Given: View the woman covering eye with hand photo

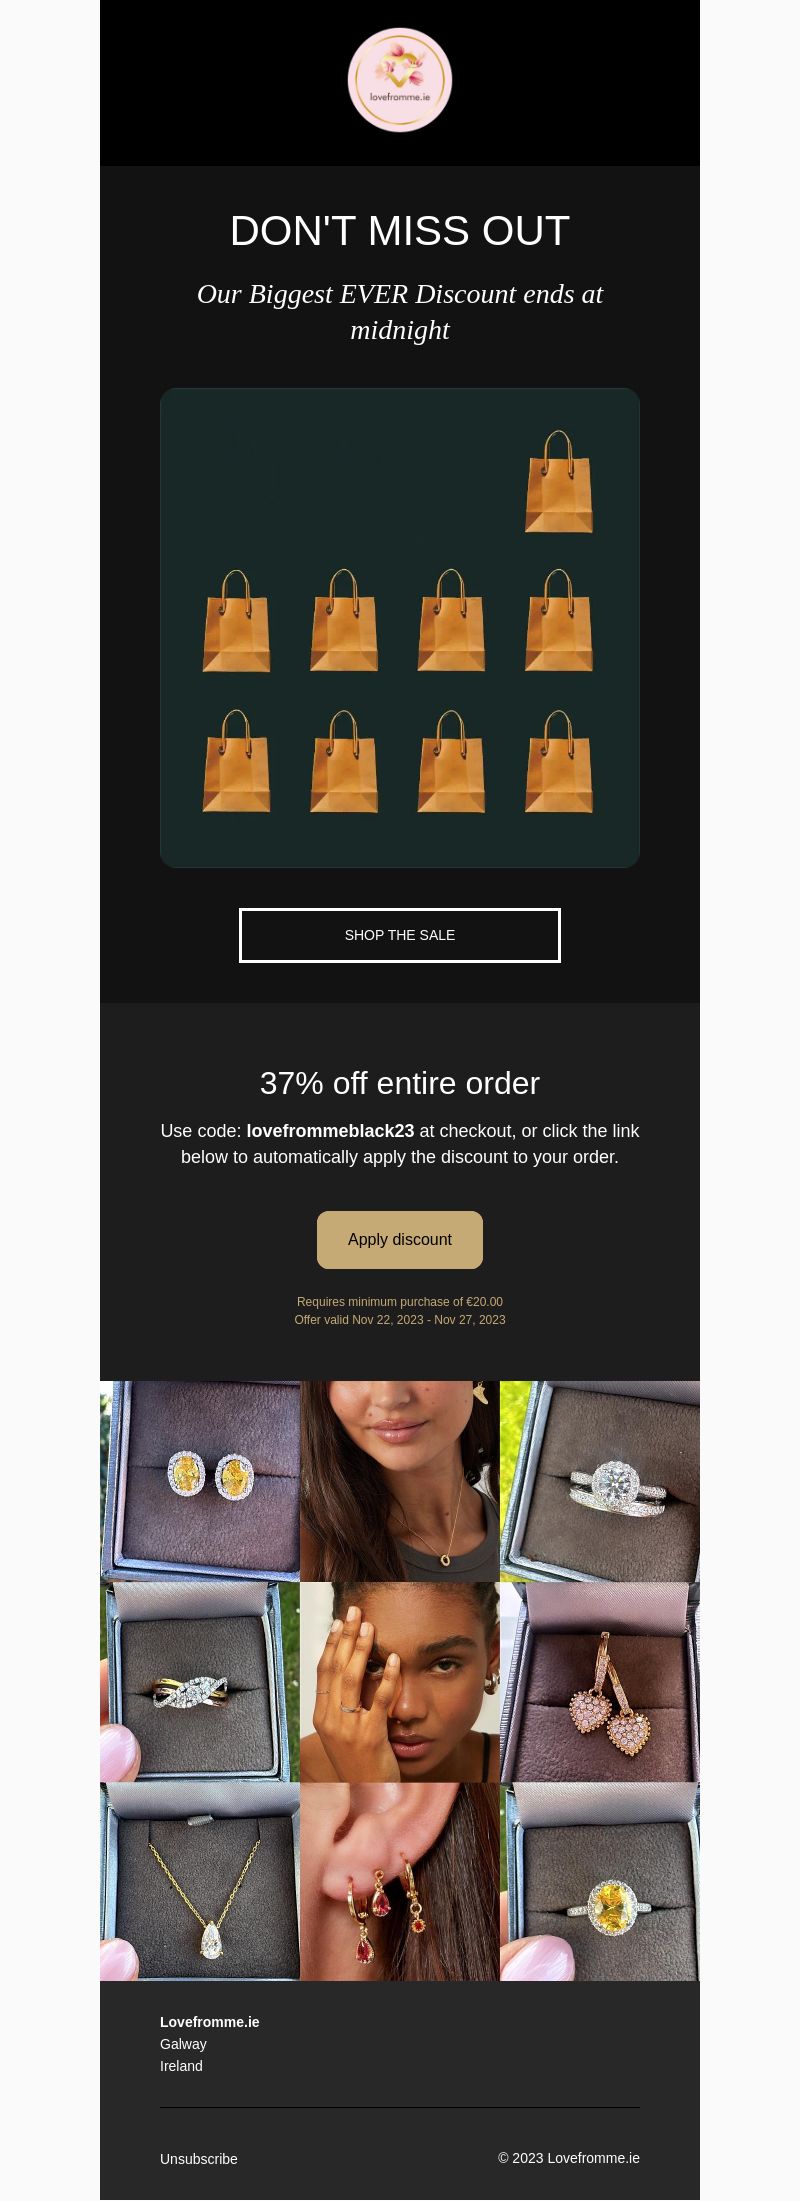Looking at the screenshot, I should tap(400, 1681).
